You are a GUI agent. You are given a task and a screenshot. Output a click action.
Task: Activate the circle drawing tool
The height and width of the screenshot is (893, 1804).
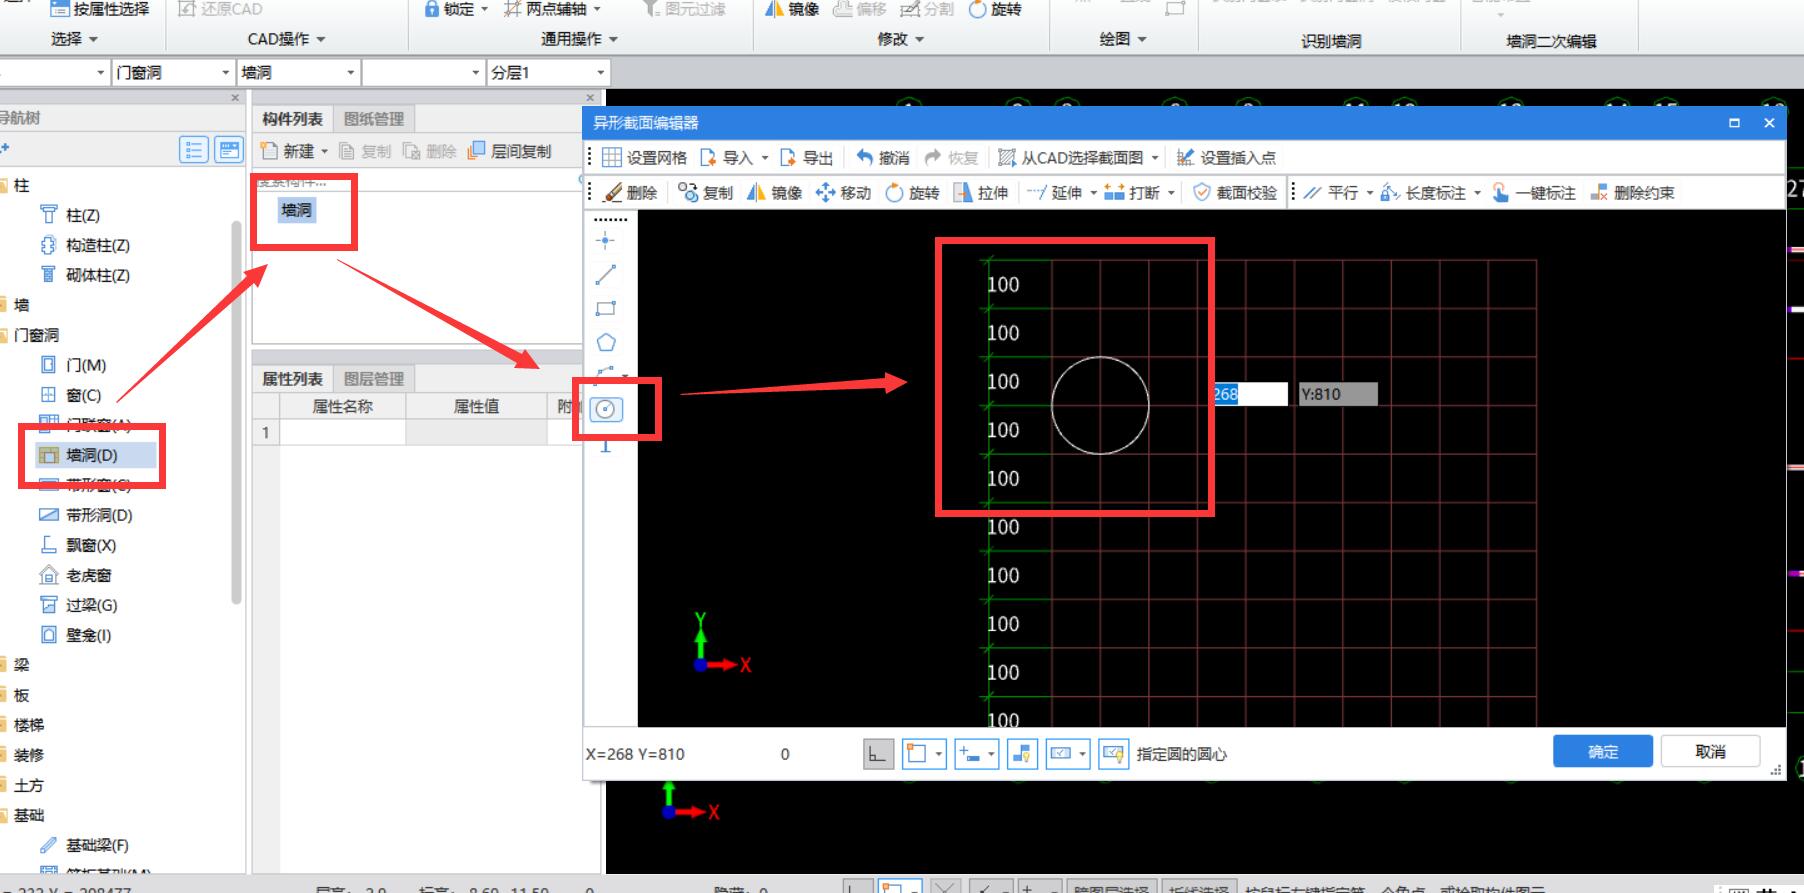click(x=605, y=409)
